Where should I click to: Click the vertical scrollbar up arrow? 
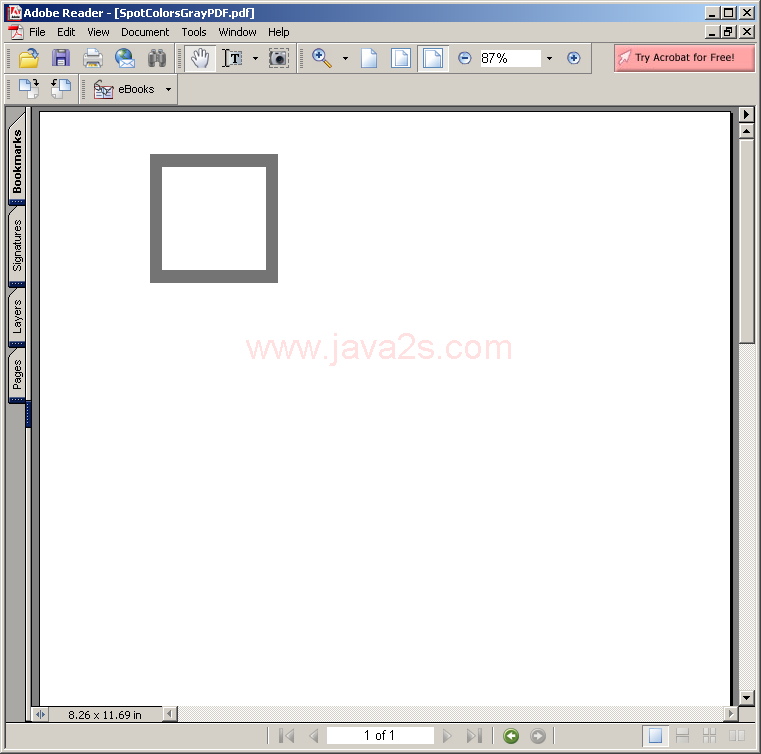(x=746, y=131)
